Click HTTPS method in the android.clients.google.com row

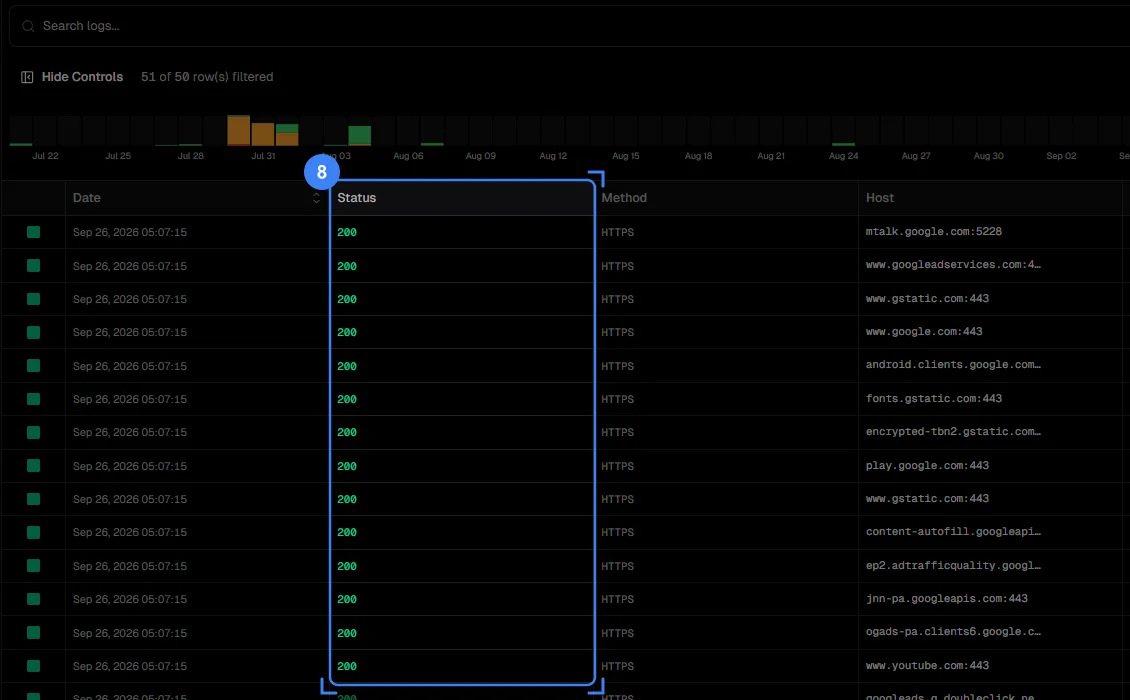(x=618, y=365)
